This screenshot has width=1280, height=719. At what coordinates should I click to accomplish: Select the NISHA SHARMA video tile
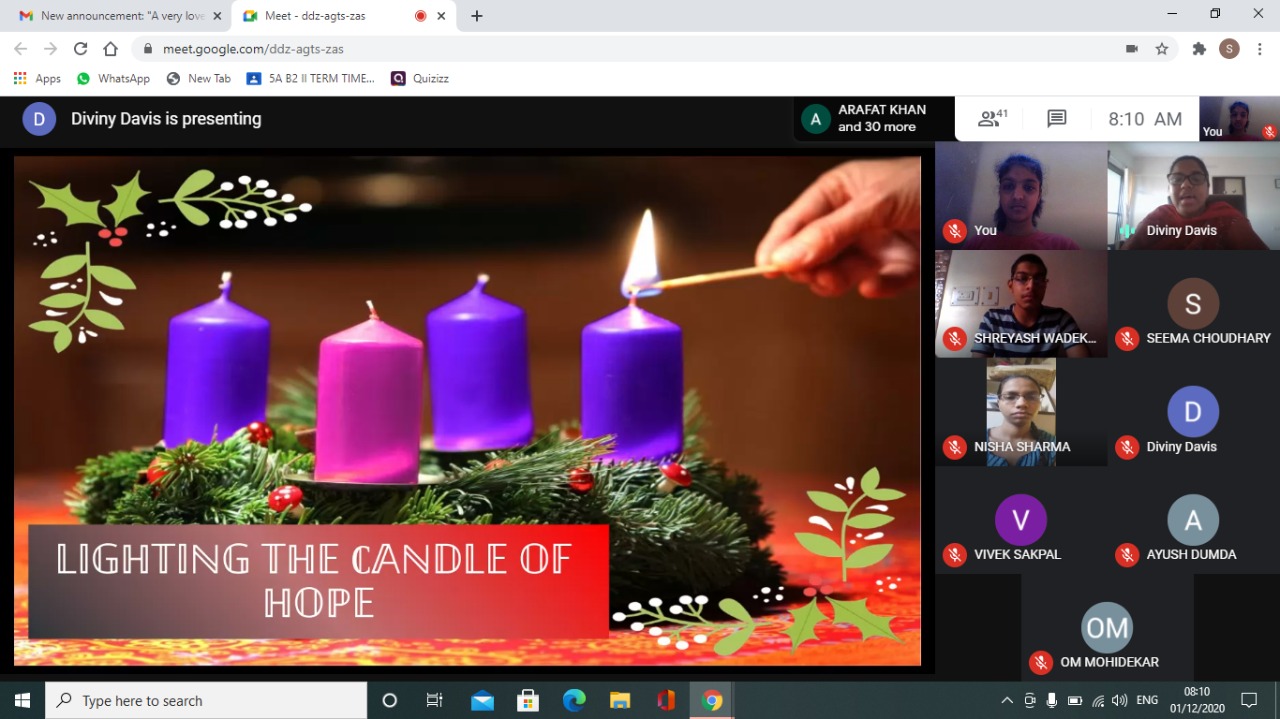click(1021, 411)
